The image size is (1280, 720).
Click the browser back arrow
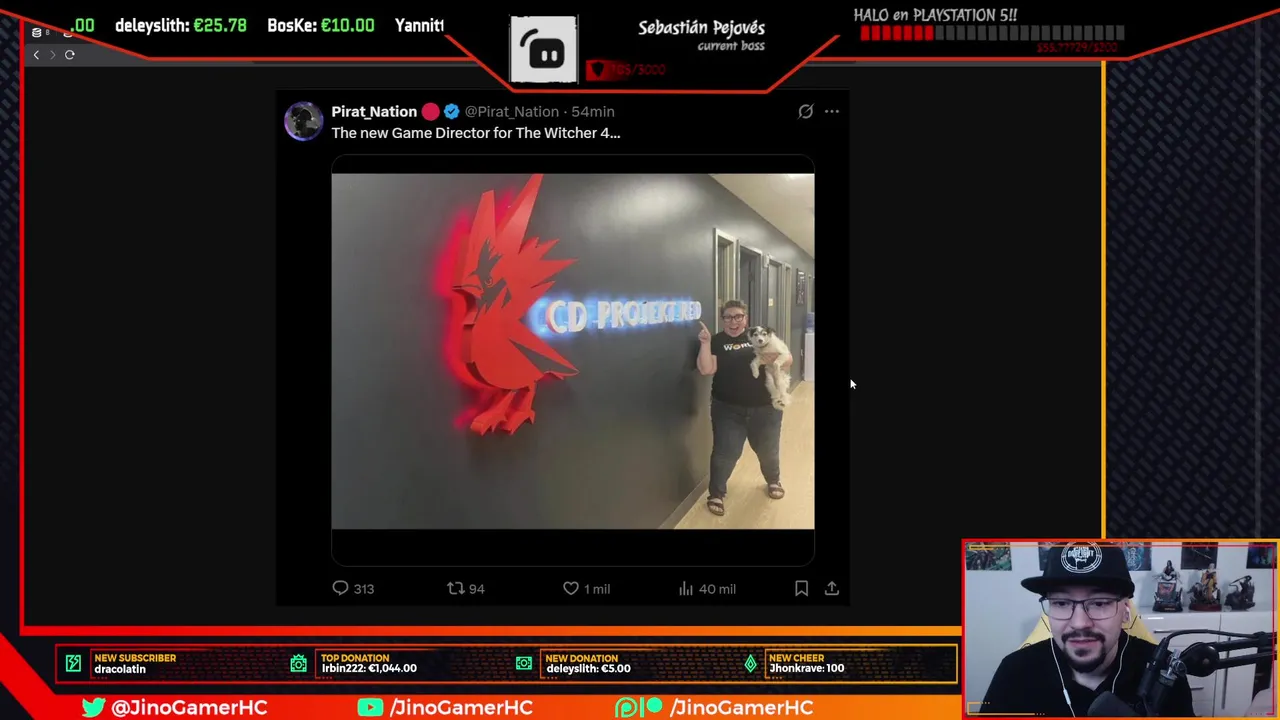point(36,55)
